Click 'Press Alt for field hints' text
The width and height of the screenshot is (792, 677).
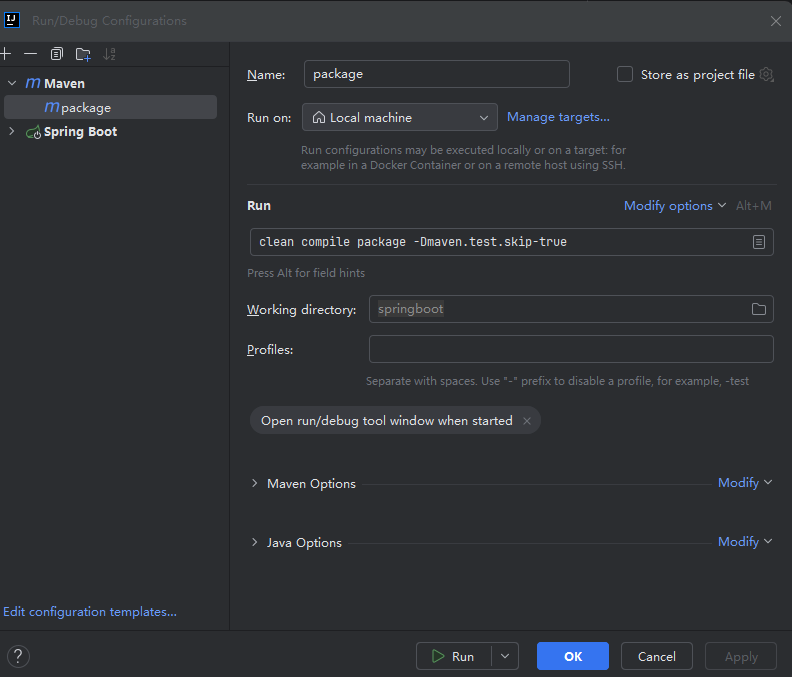click(x=306, y=273)
